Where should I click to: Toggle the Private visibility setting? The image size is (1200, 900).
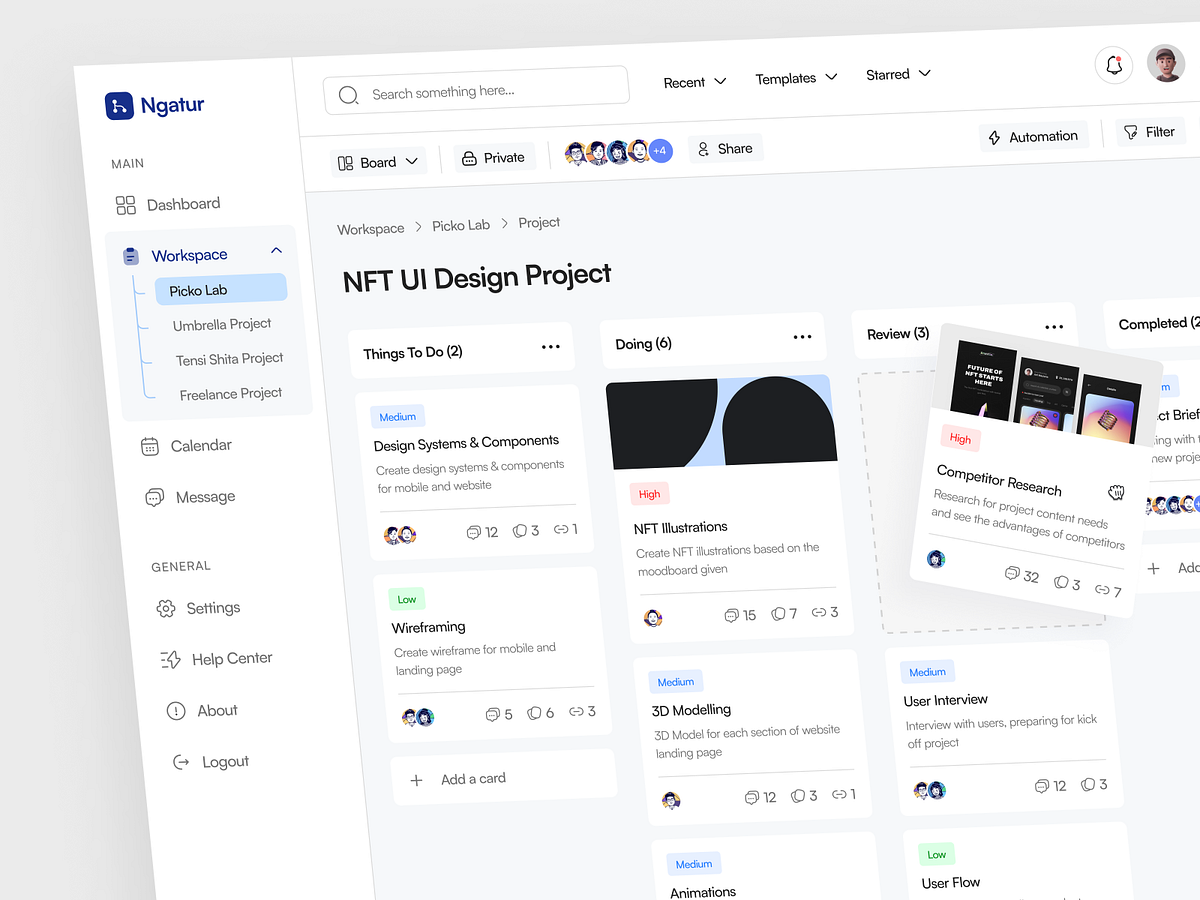tap(494, 156)
